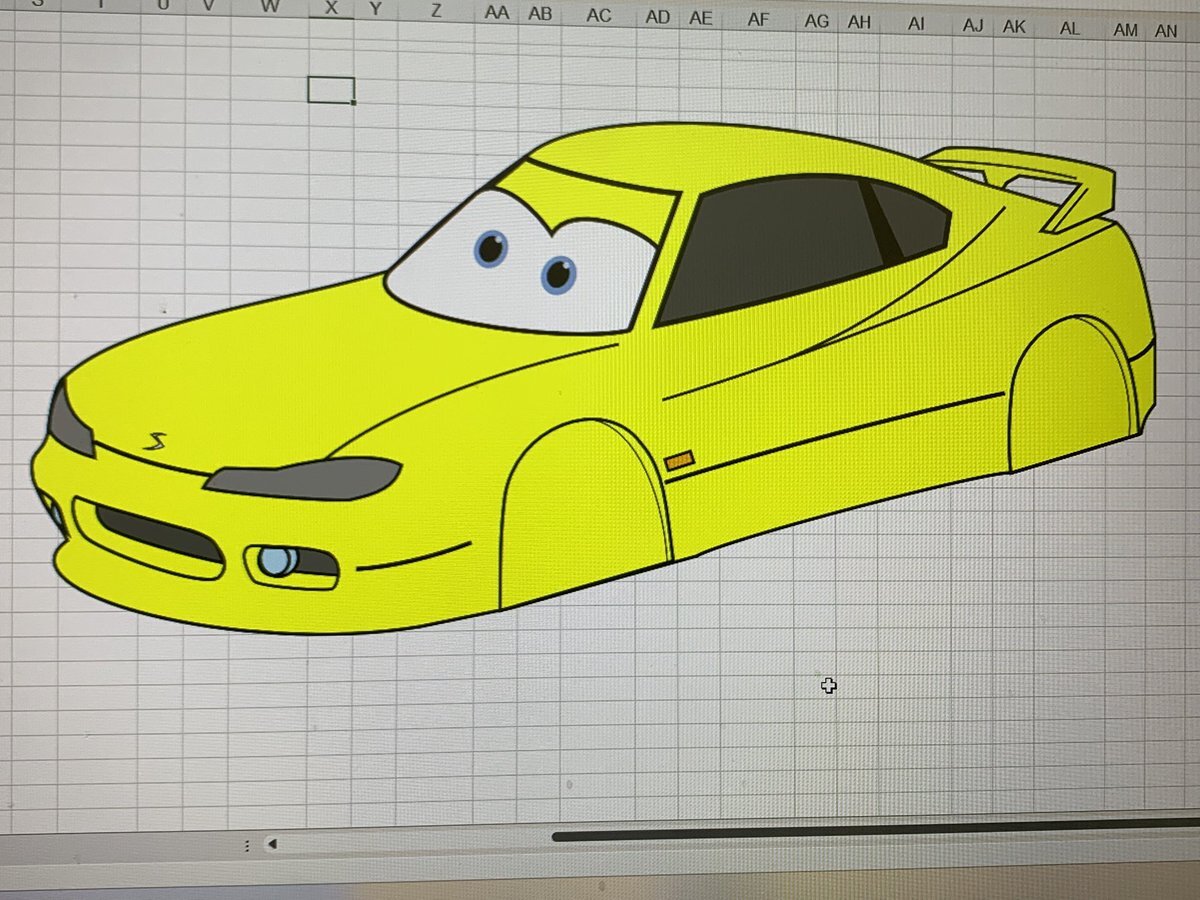Viewport: 1200px width, 900px height.
Task: Select the front wheel arch shape
Action: 583,515
